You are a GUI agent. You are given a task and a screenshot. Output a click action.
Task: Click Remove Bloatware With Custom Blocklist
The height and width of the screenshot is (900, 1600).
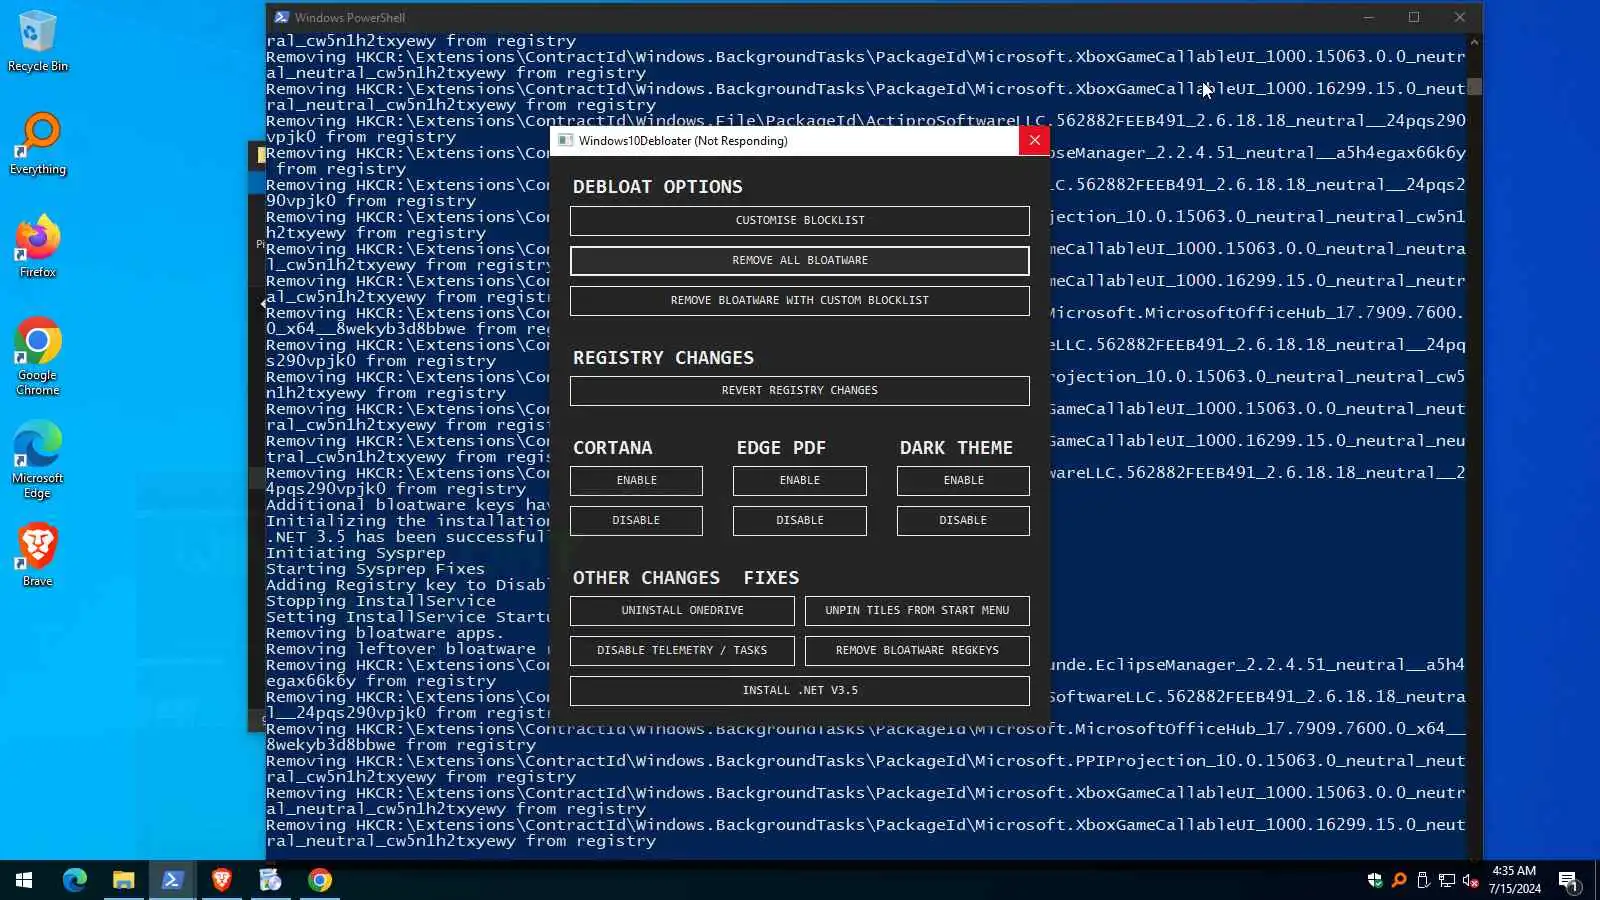point(800,300)
